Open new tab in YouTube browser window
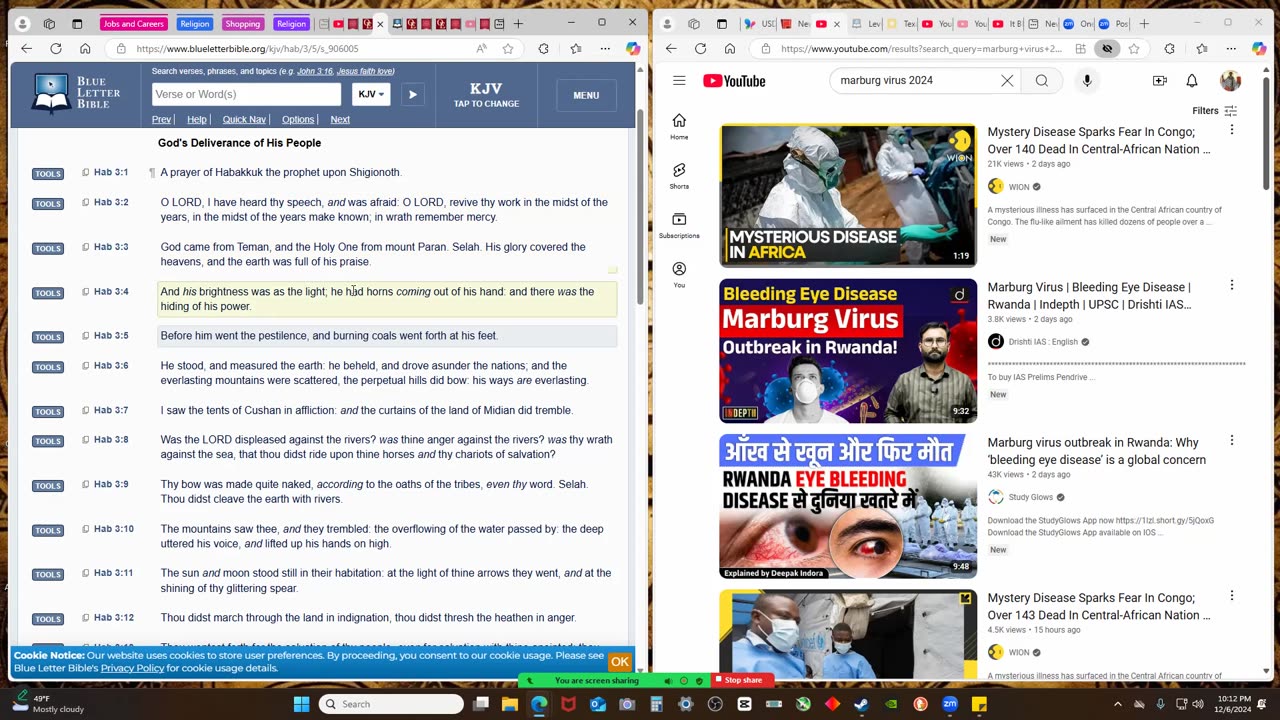 click(x=1144, y=23)
